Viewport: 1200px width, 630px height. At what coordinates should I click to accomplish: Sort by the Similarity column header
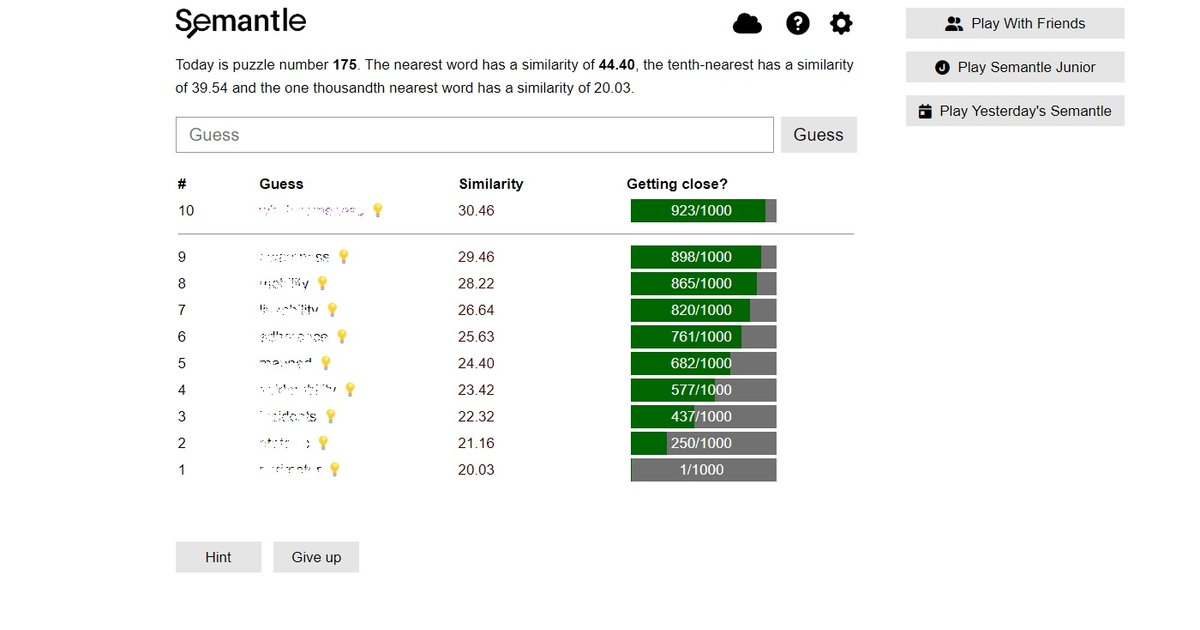pos(491,184)
